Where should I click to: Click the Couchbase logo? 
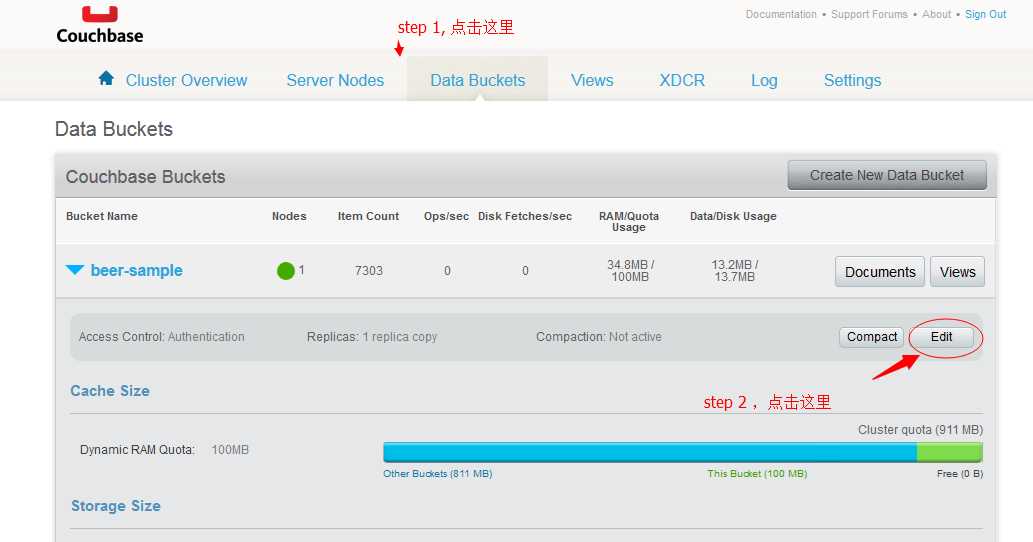[x=99, y=25]
